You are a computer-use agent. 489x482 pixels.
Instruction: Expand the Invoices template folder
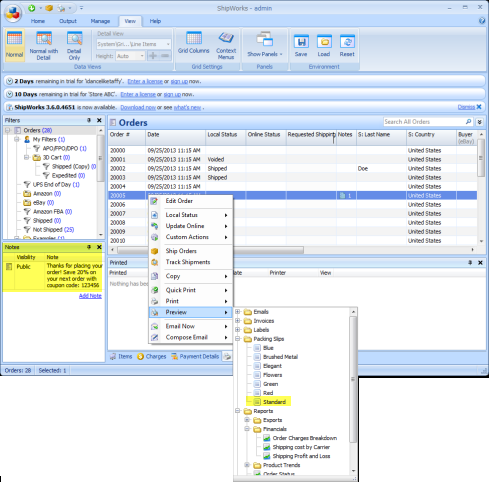click(238, 321)
